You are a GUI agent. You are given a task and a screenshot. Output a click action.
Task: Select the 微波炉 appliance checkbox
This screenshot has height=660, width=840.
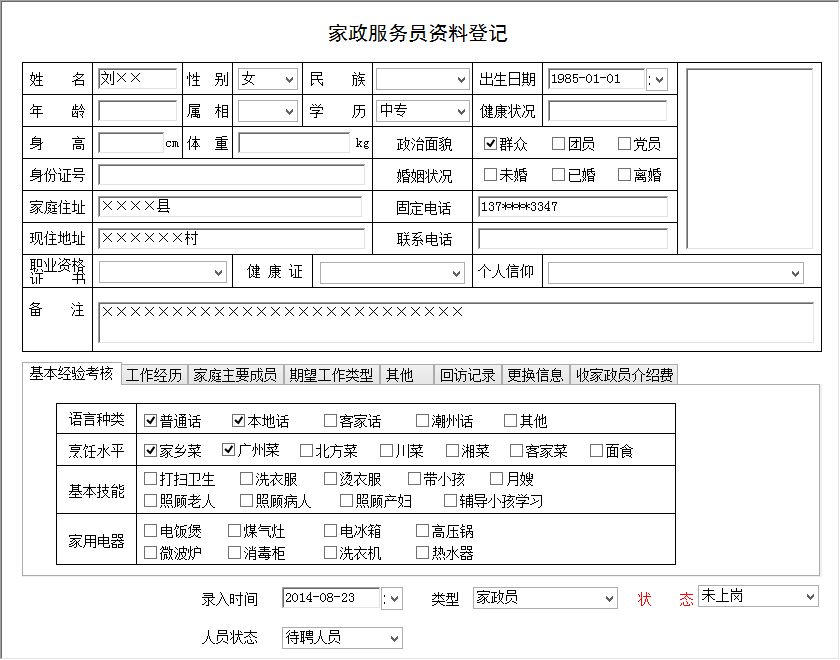pyautogui.click(x=151, y=552)
